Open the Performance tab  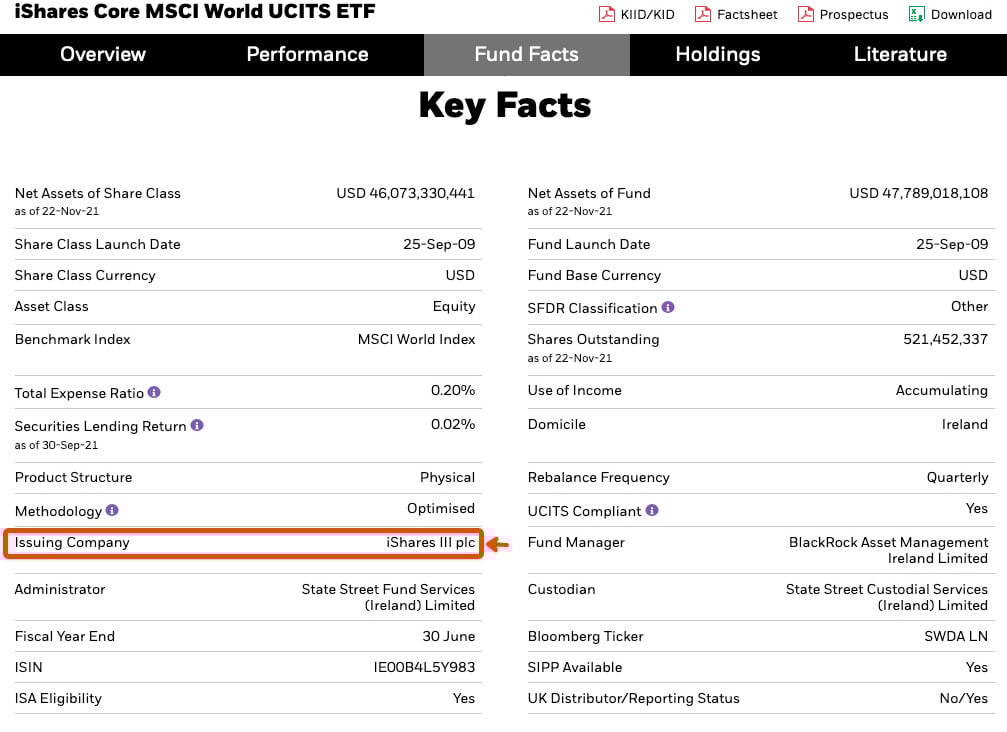(307, 55)
